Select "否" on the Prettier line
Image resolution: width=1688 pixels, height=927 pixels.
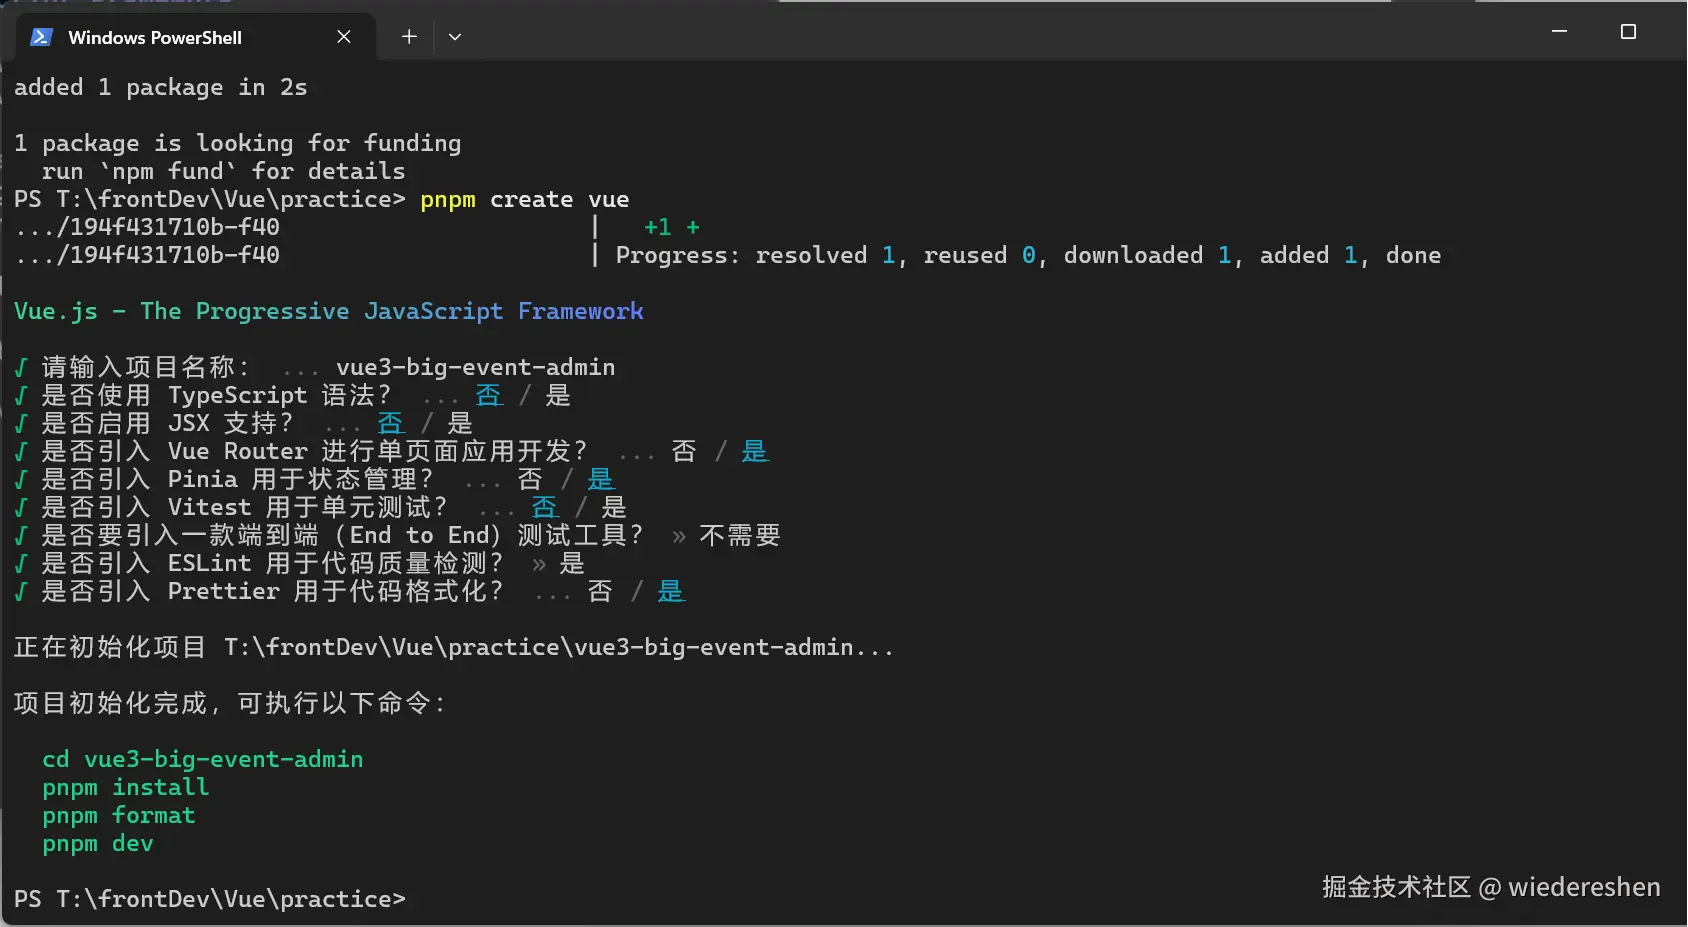[x=601, y=592]
